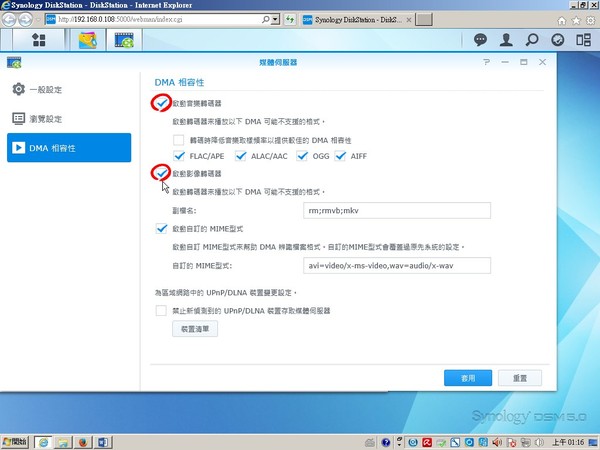600x450 pixels.
Task: Open the device list button
Action: 195,329
